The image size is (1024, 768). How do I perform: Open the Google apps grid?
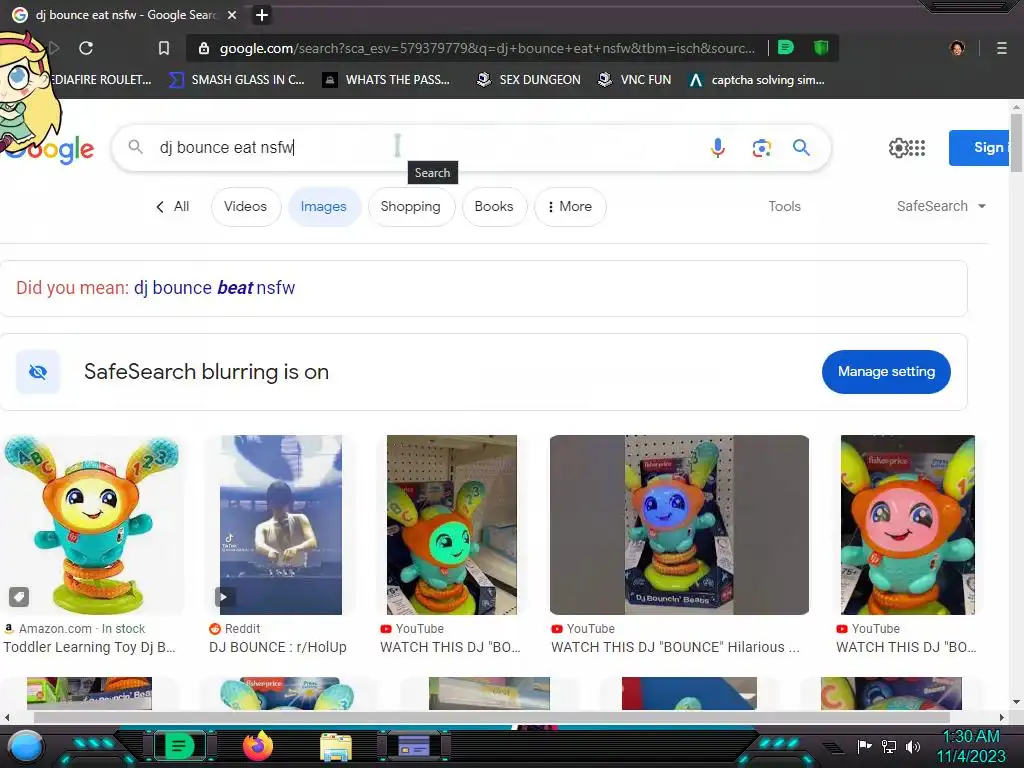point(917,148)
